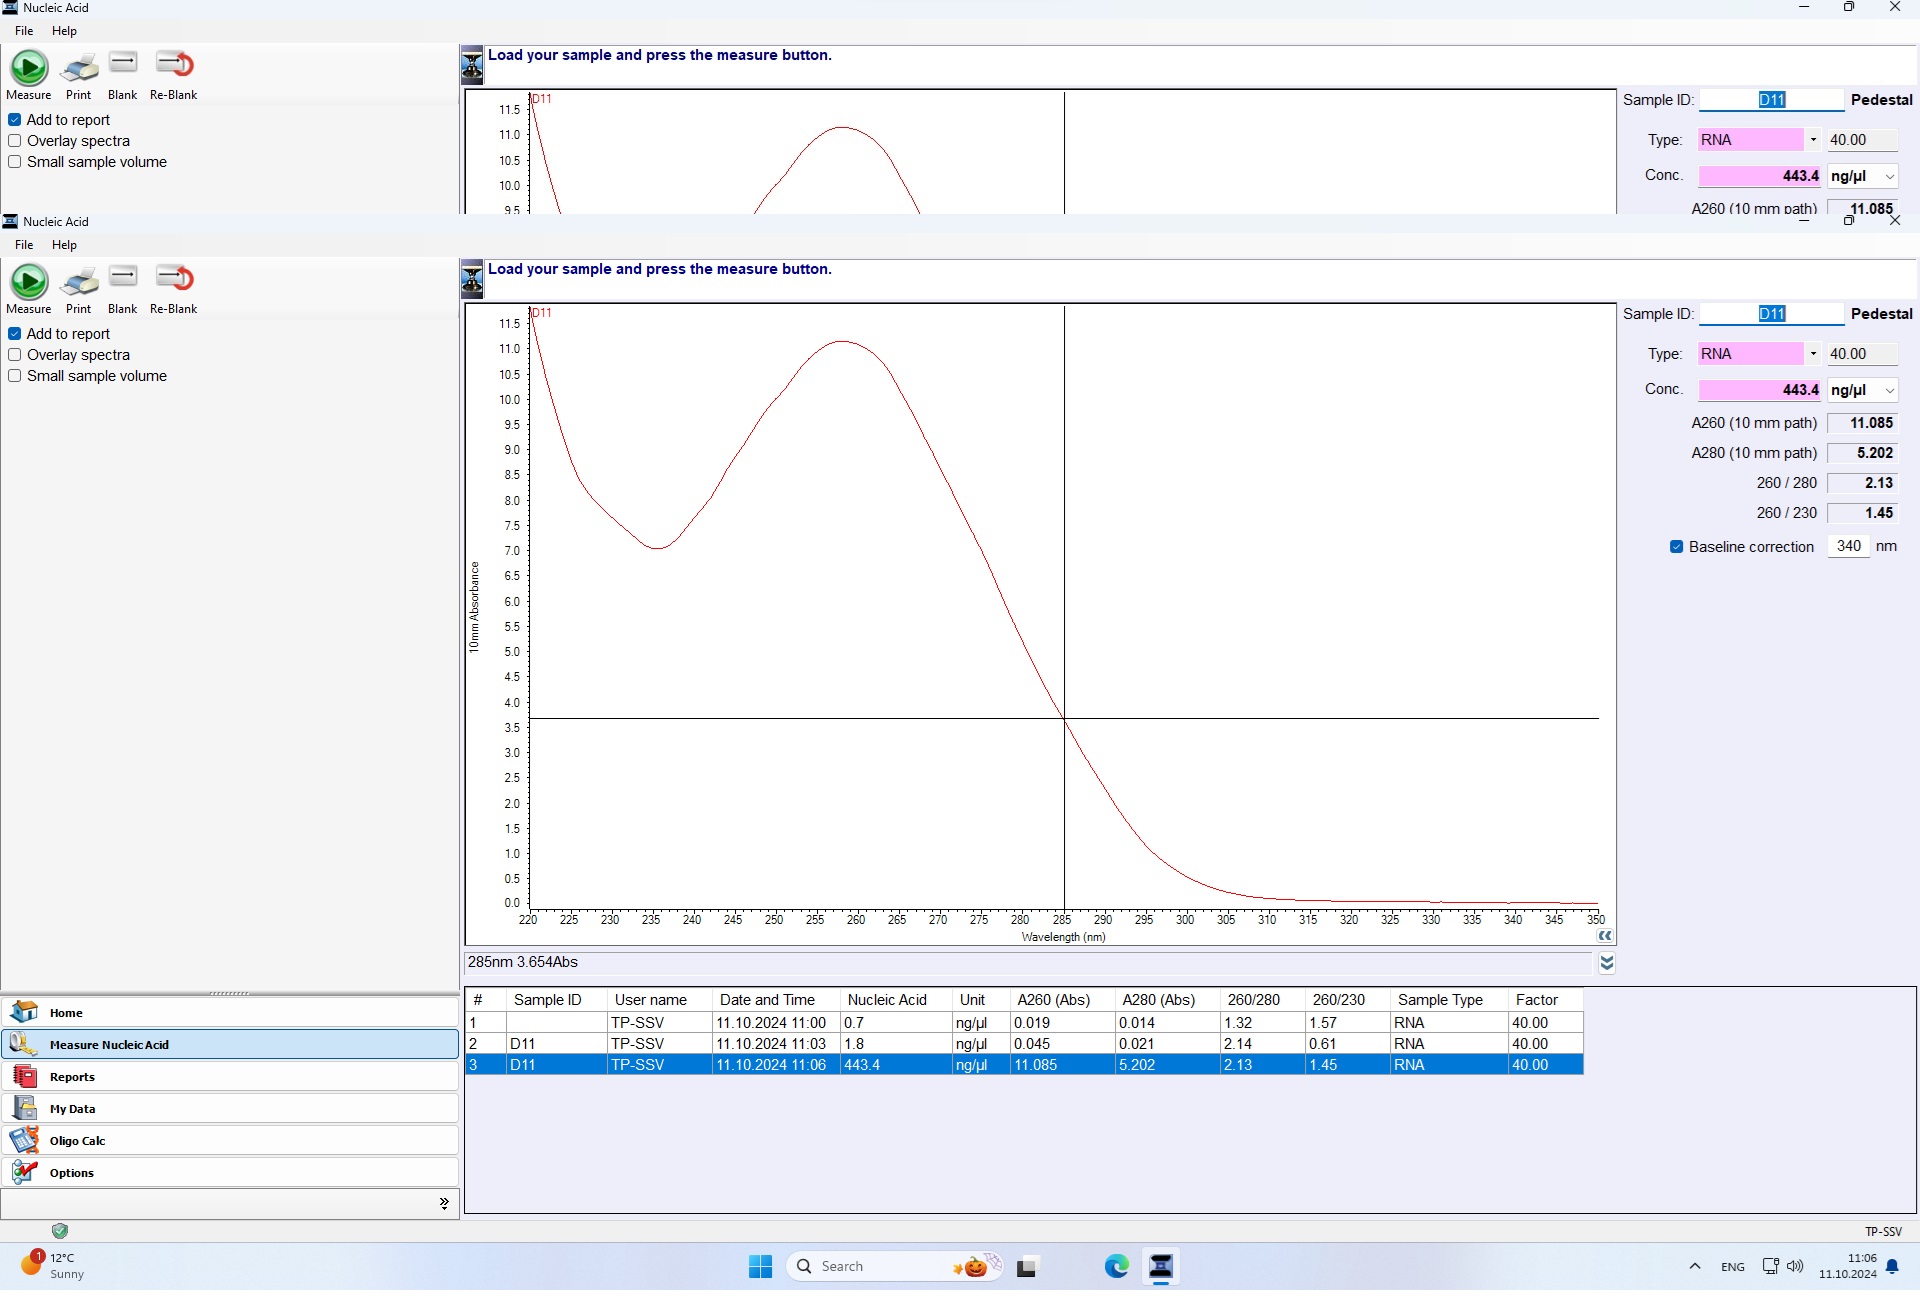Click the Sample ID input field
The image size is (1920, 1312).
[1771, 314]
